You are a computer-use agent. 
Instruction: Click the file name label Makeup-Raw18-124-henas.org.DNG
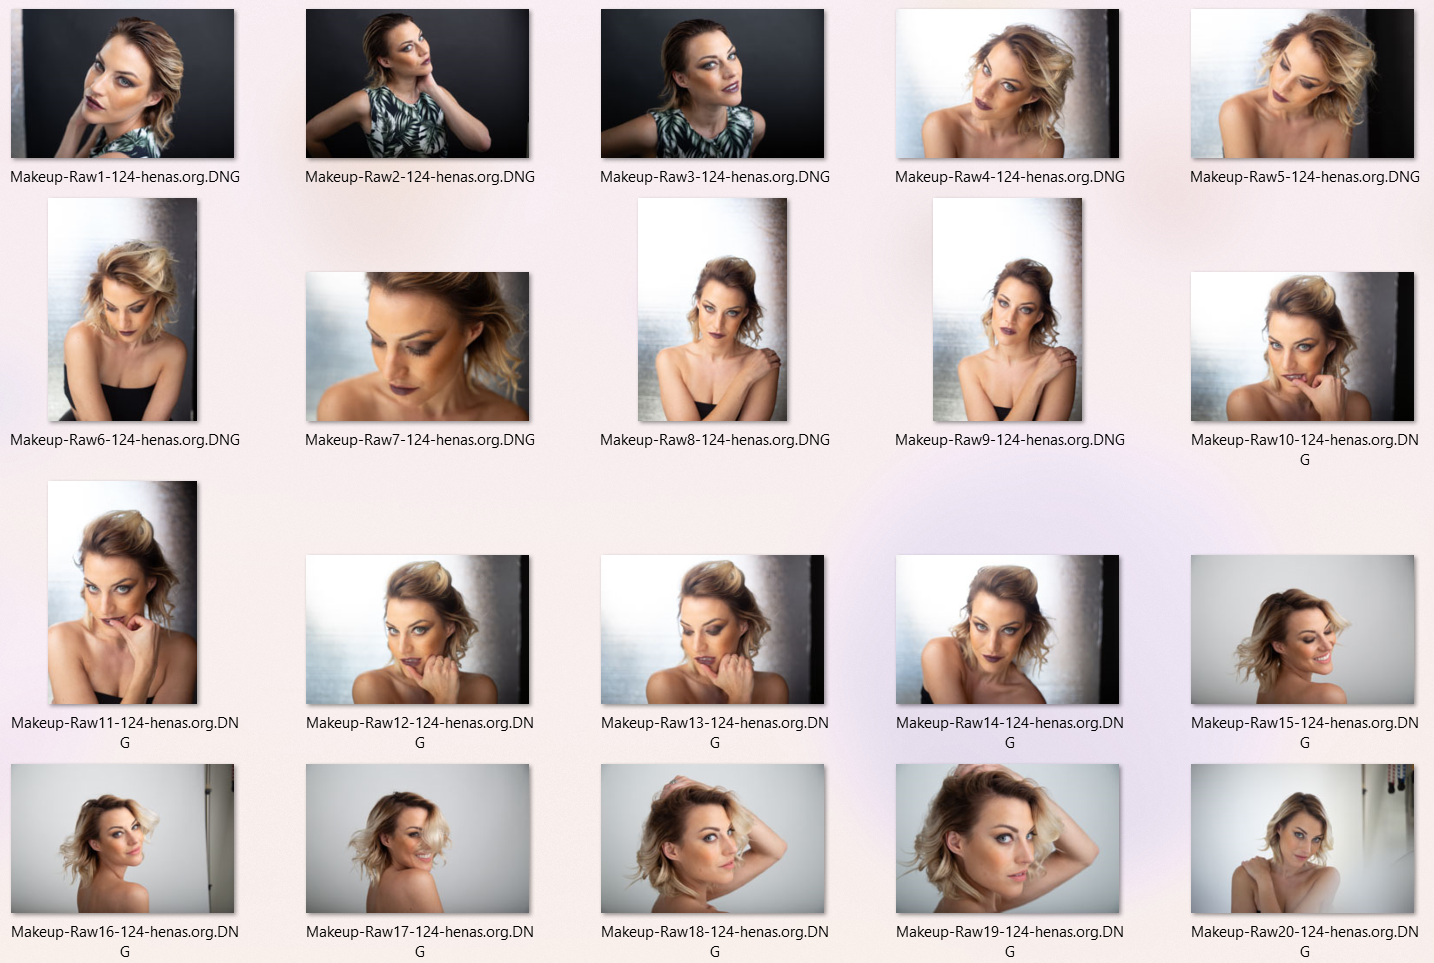point(715,942)
